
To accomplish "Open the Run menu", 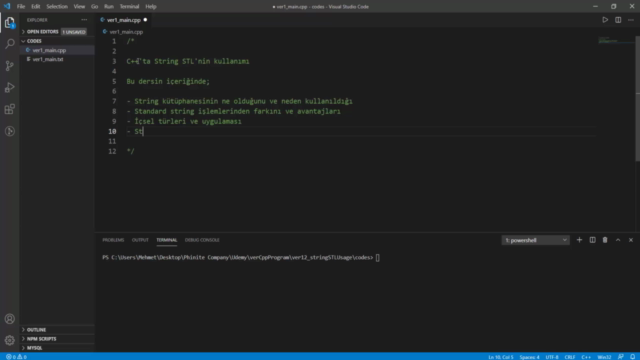I will point(109,7).
